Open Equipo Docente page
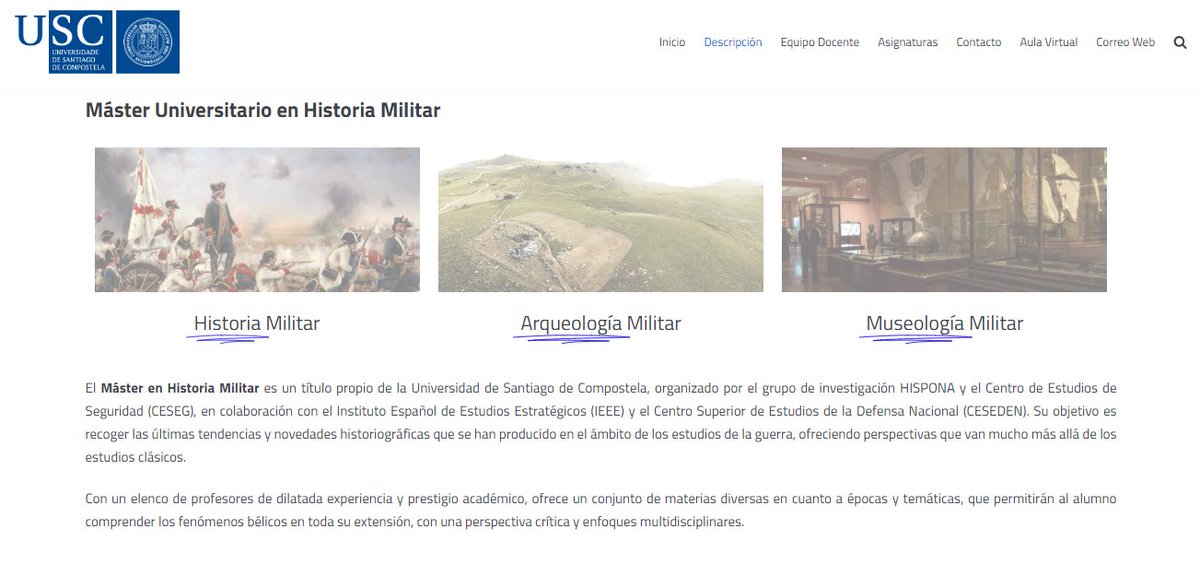The width and height of the screenshot is (1200, 564). click(x=820, y=43)
